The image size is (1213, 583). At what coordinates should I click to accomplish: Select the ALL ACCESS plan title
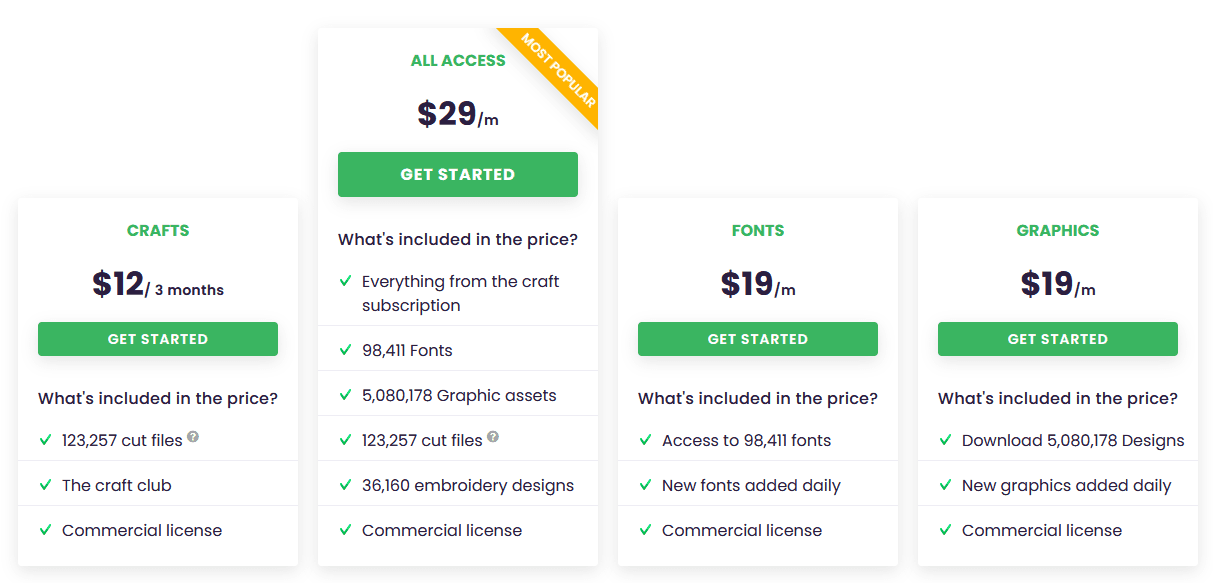point(458,60)
